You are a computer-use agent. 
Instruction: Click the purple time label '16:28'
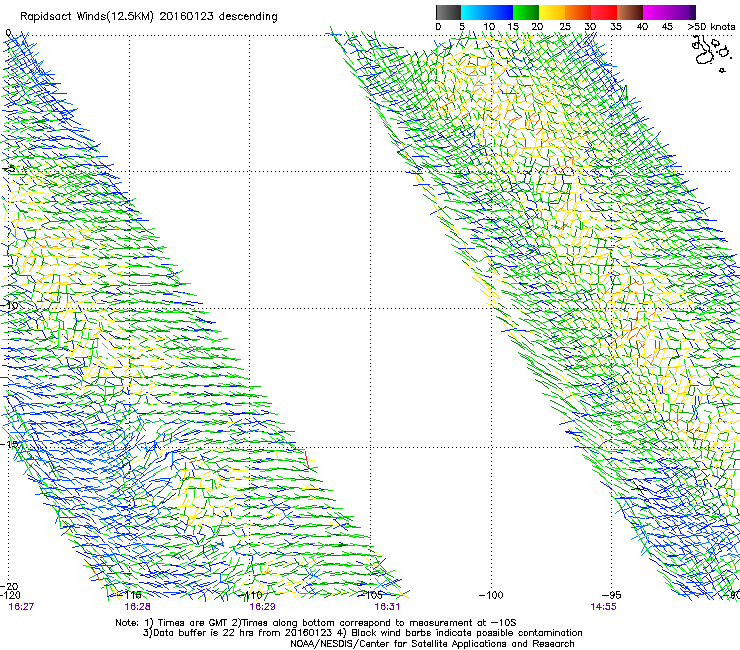(137, 607)
